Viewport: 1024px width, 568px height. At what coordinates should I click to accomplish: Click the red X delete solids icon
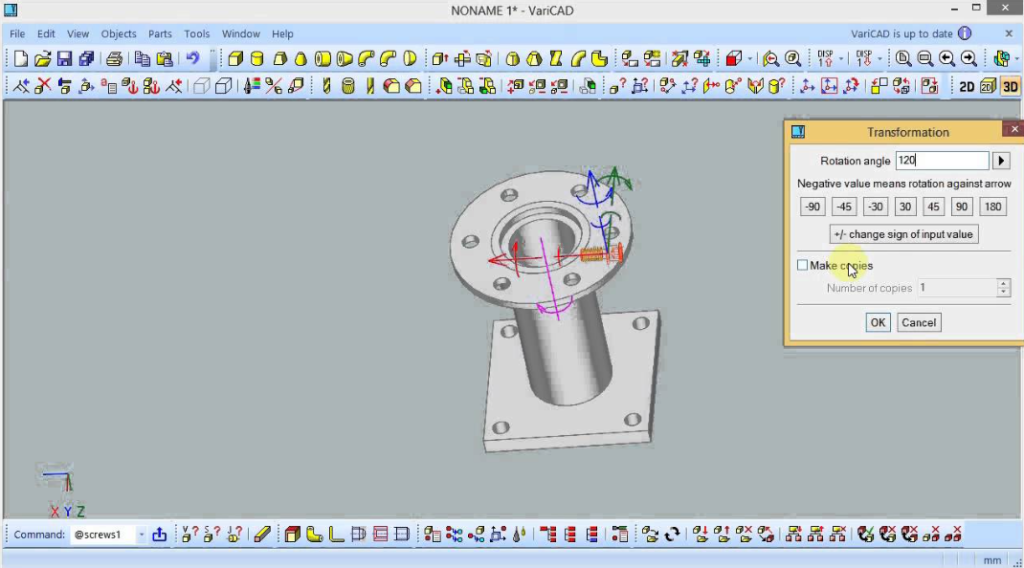[x=43, y=86]
